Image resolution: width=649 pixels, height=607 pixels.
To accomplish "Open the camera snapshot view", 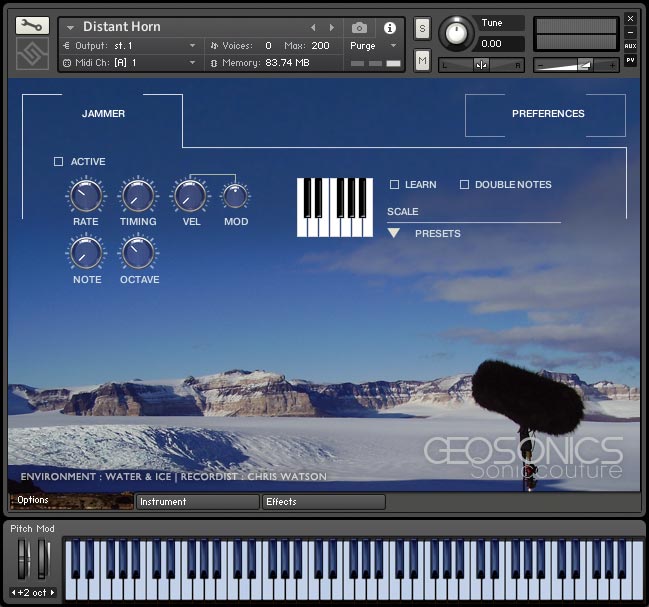I will tap(359, 28).
